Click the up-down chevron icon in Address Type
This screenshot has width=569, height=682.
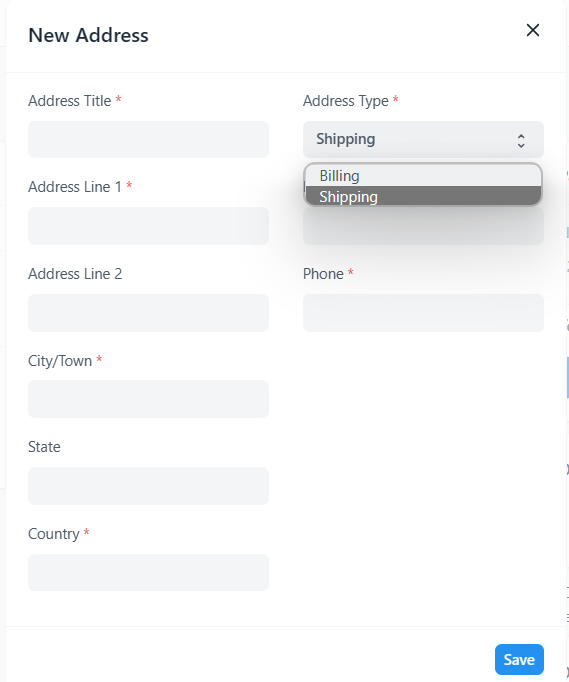pos(521,141)
